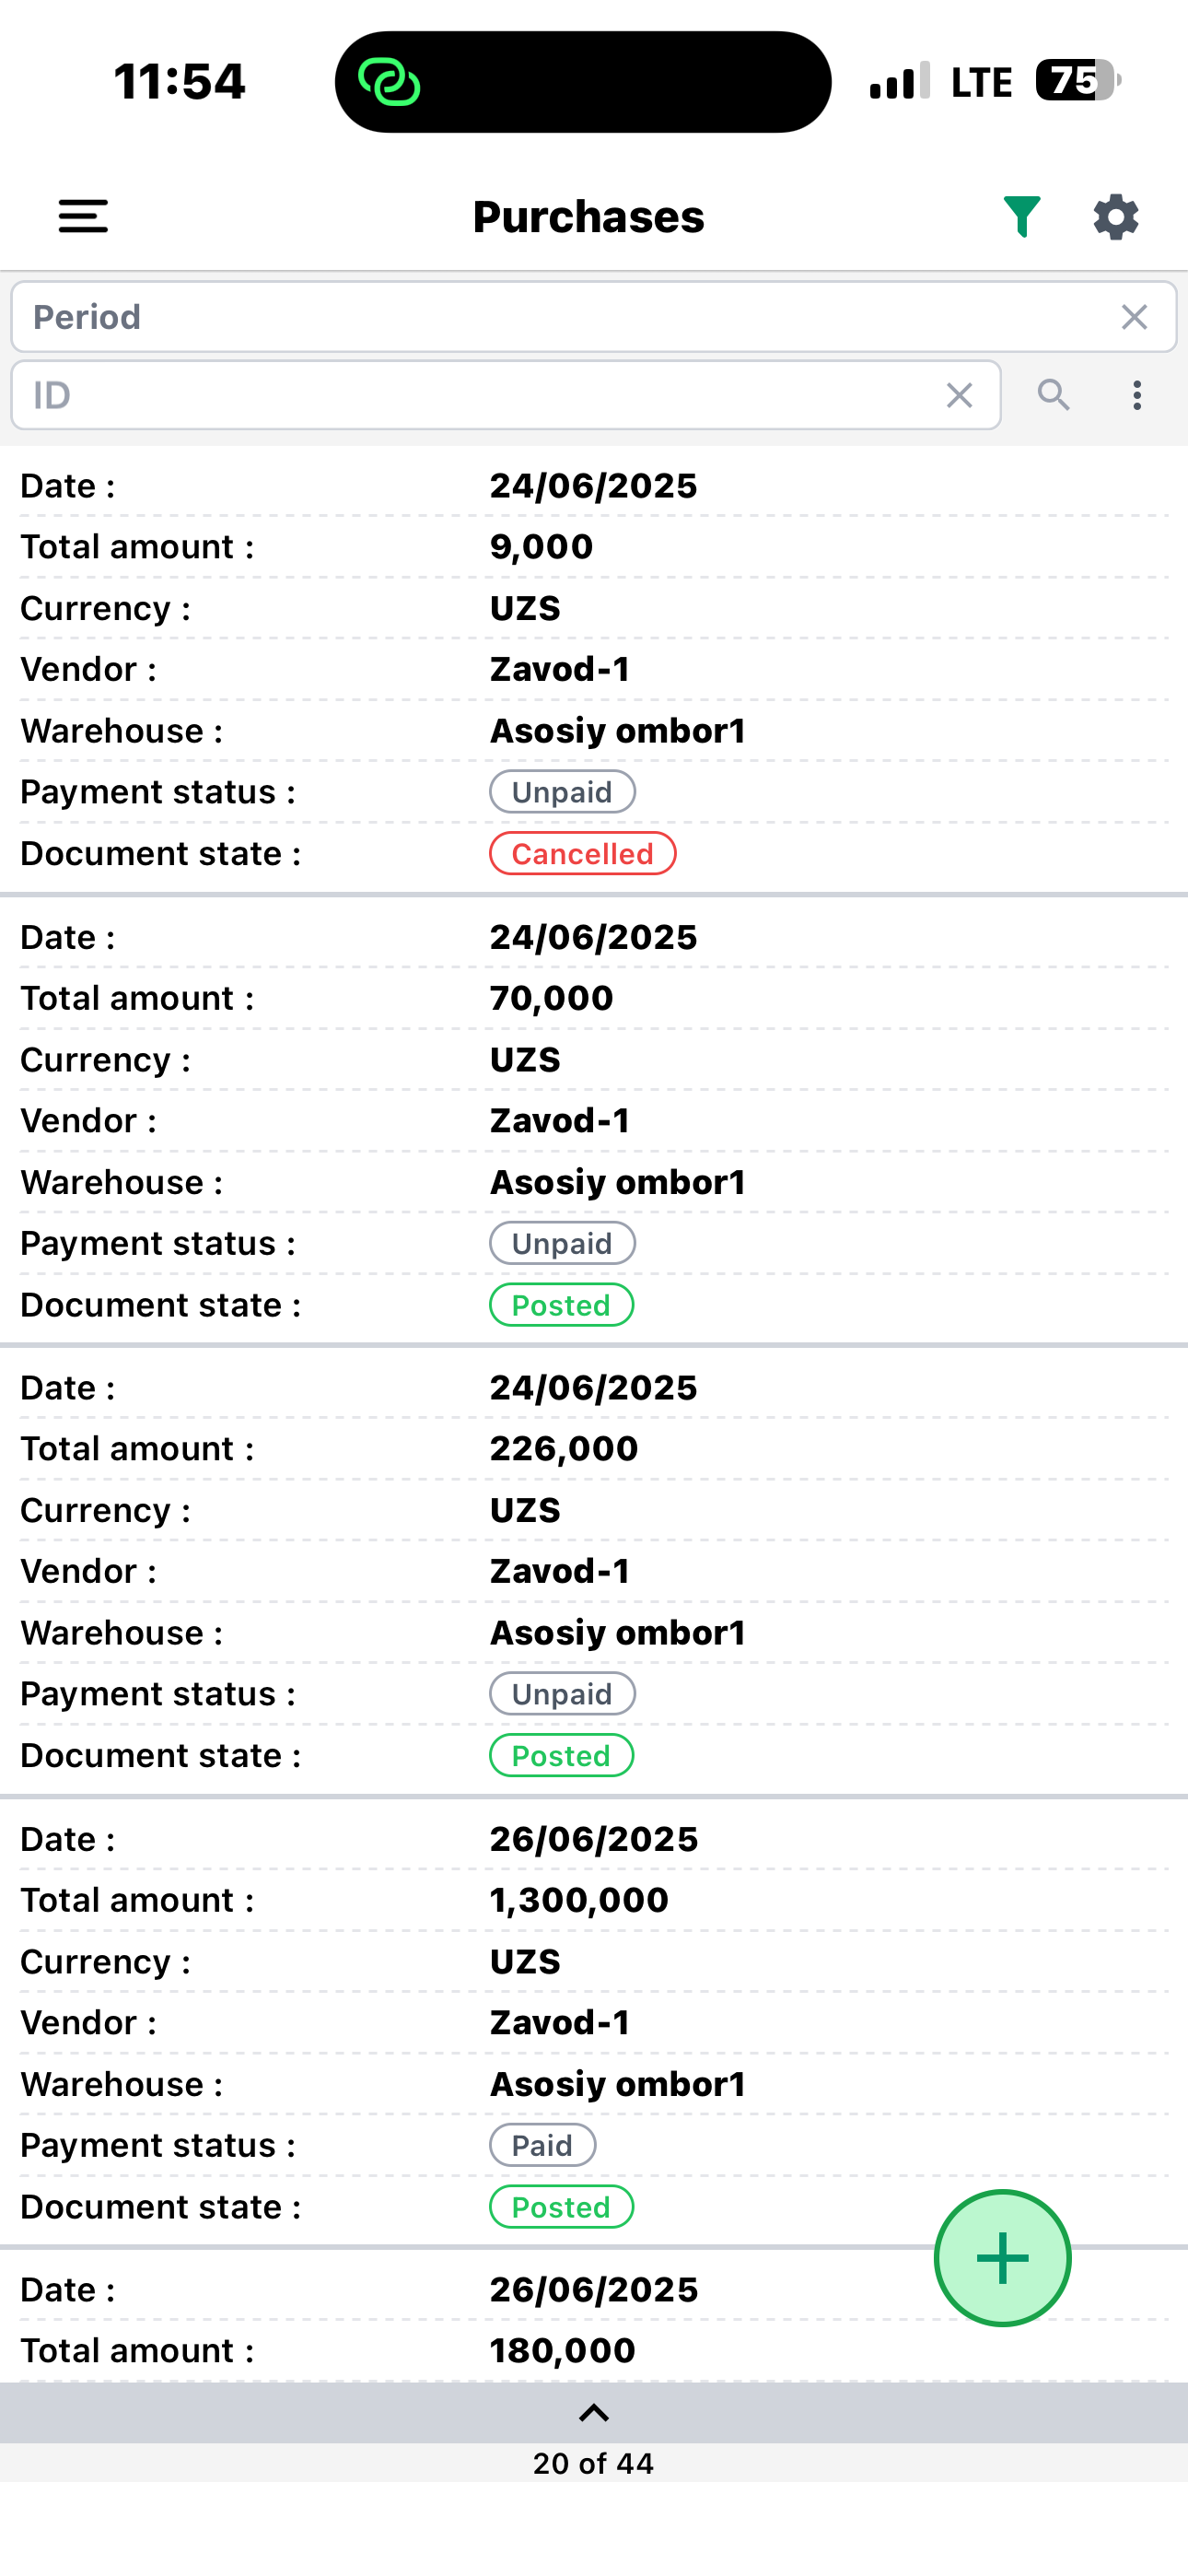Tap the cellular signal strength bars

pos(900,81)
